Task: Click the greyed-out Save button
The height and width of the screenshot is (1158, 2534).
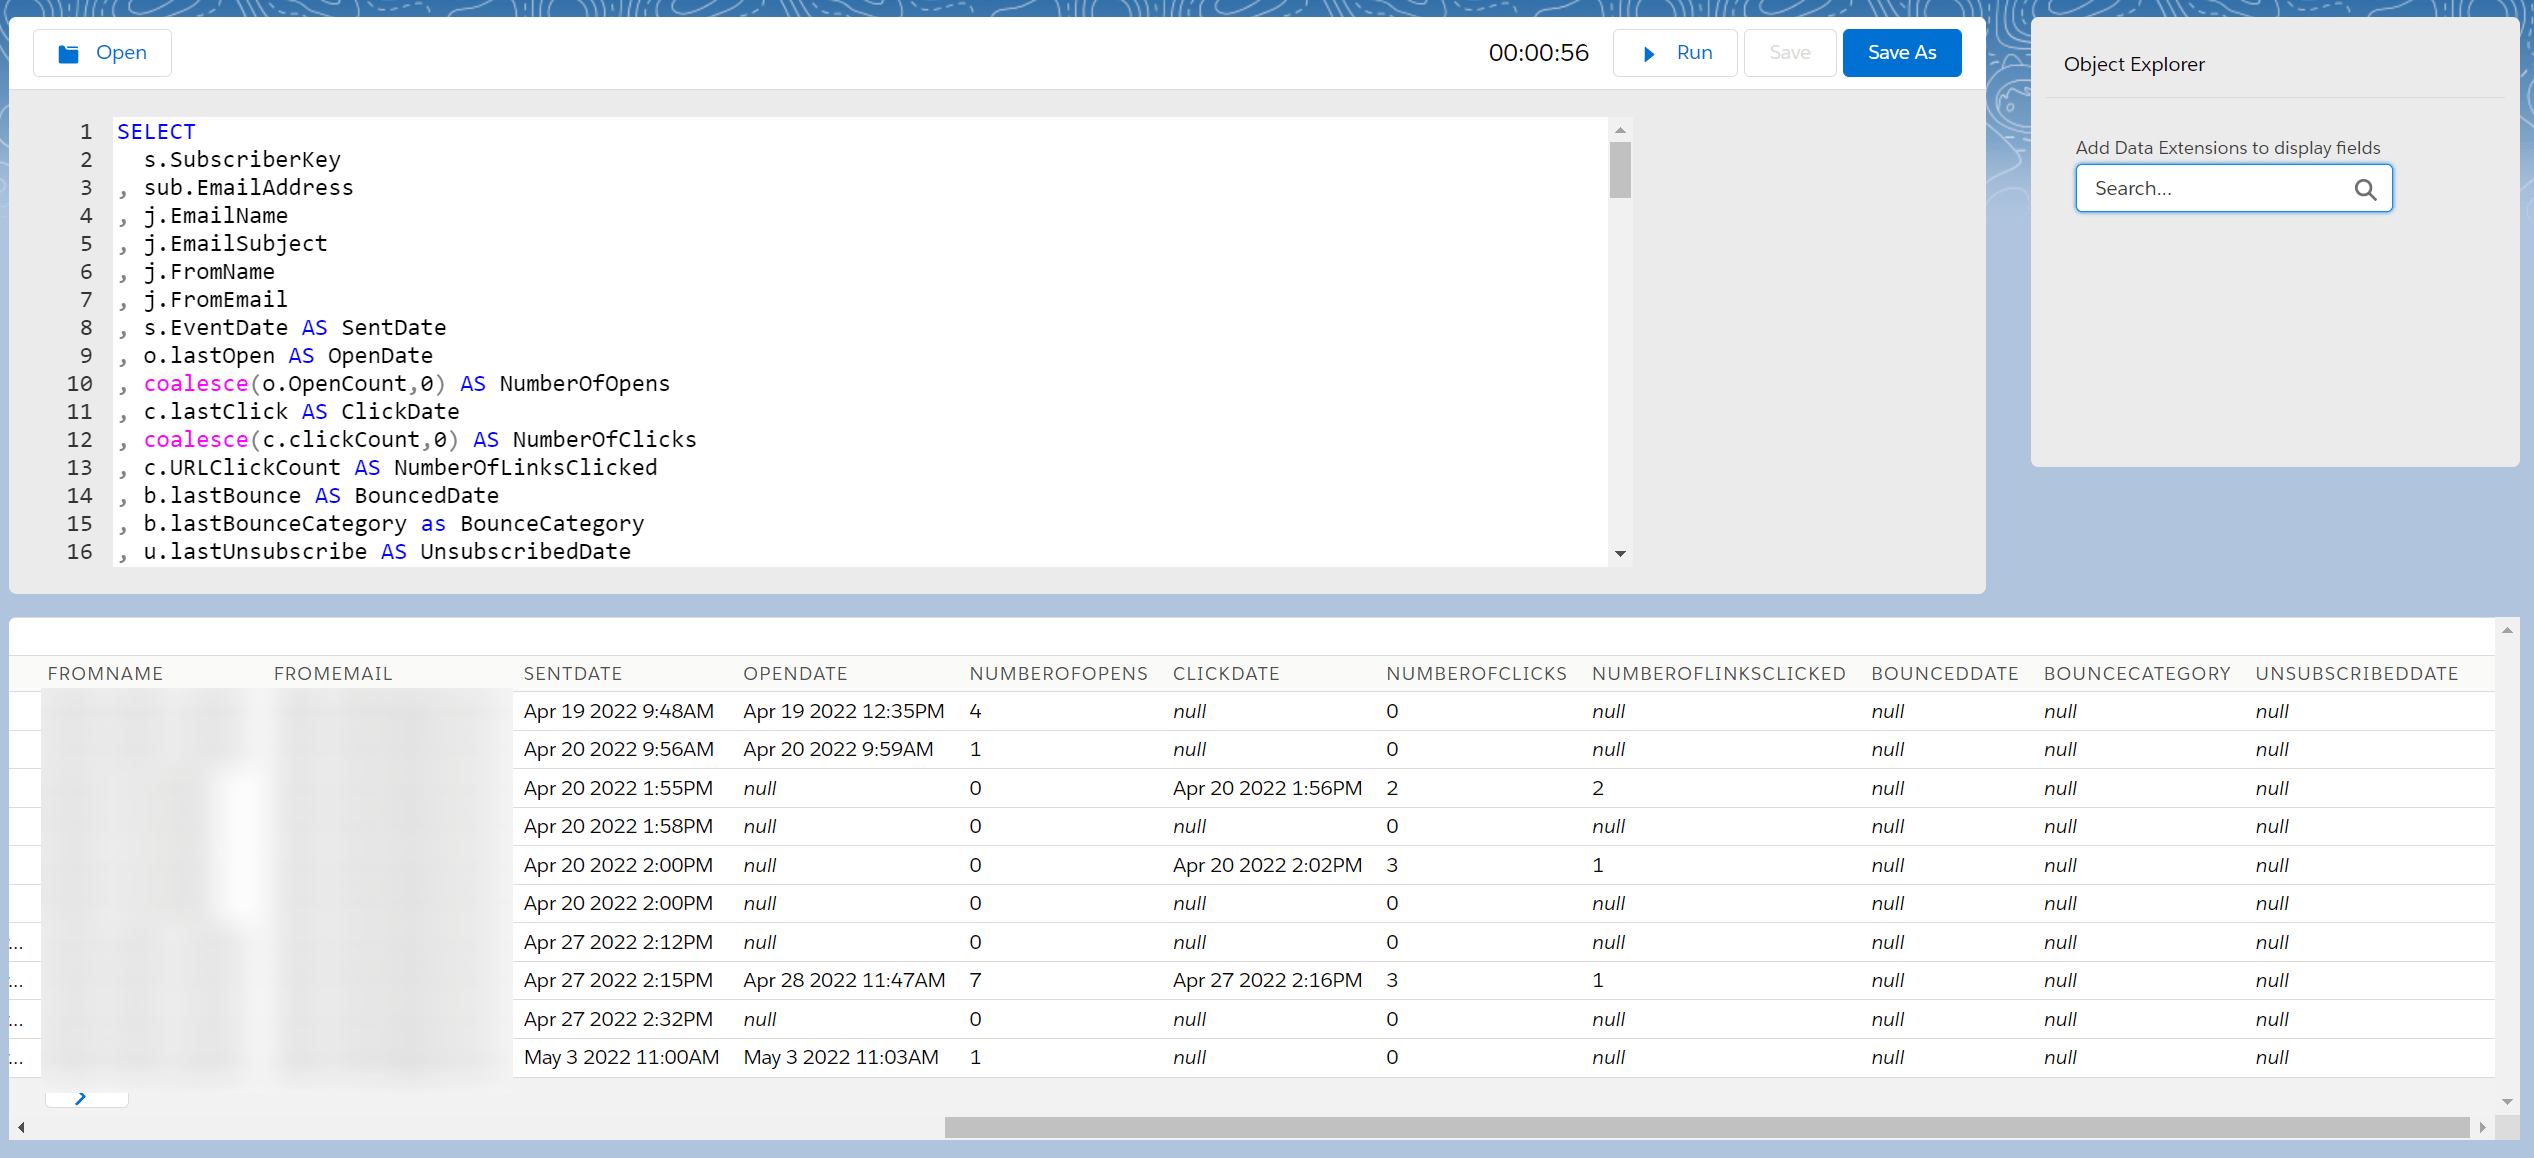Action: [1789, 53]
